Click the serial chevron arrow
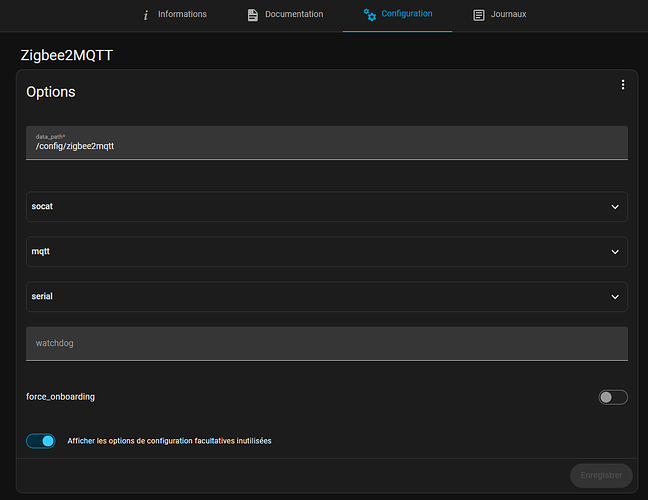648x500 pixels. coord(615,297)
